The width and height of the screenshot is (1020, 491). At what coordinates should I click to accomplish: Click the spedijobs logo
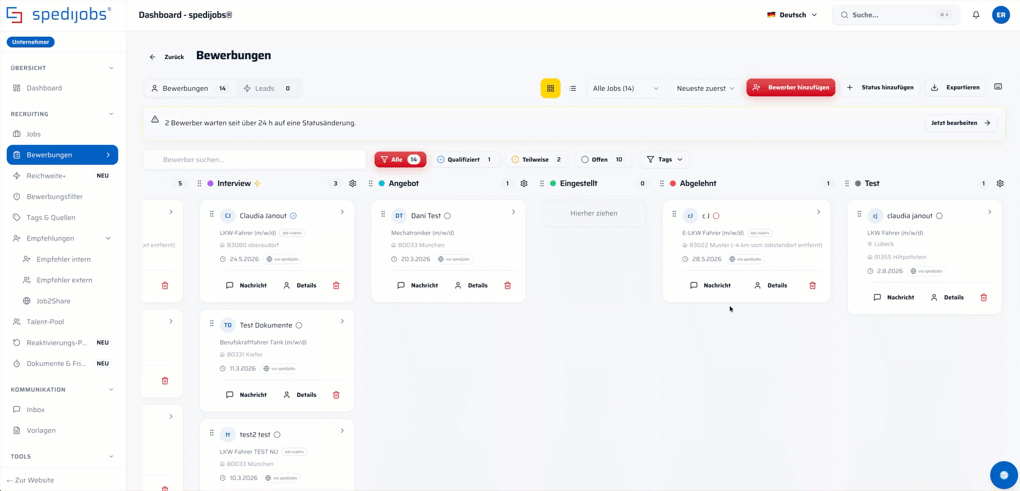tap(59, 14)
